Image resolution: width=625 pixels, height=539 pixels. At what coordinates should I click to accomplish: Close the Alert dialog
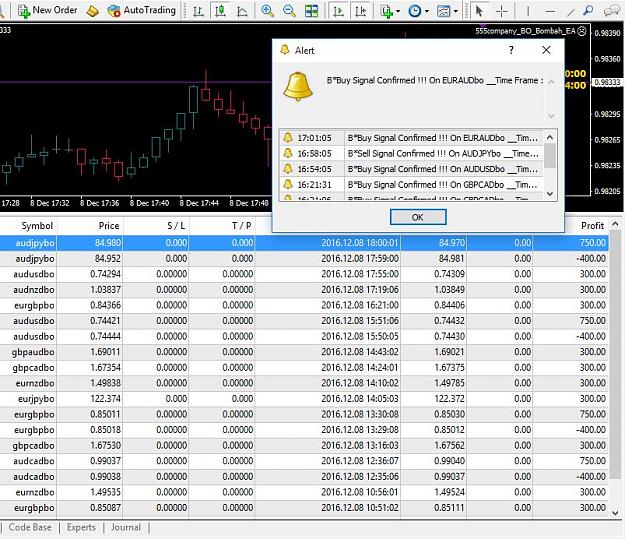[546, 50]
